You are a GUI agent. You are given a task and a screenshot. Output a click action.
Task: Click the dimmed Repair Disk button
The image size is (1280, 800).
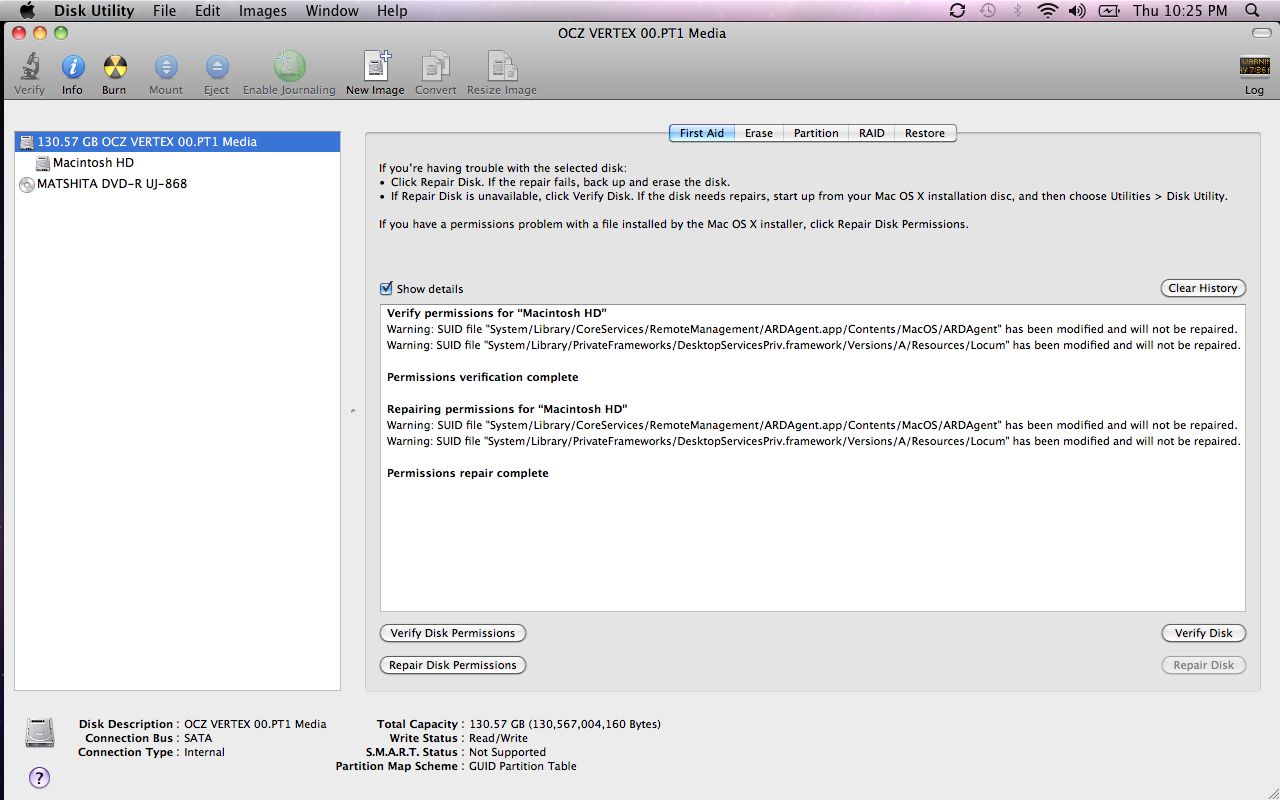[1203, 665]
